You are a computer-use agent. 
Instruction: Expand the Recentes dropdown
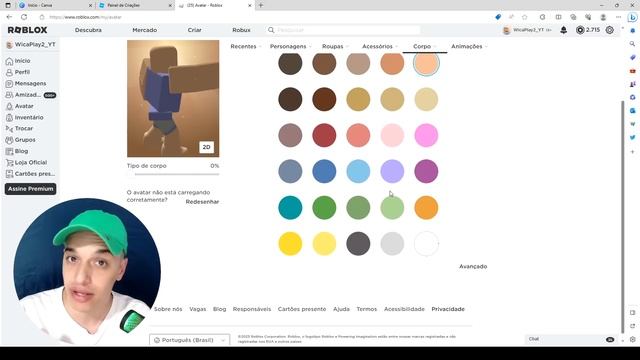click(245, 47)
